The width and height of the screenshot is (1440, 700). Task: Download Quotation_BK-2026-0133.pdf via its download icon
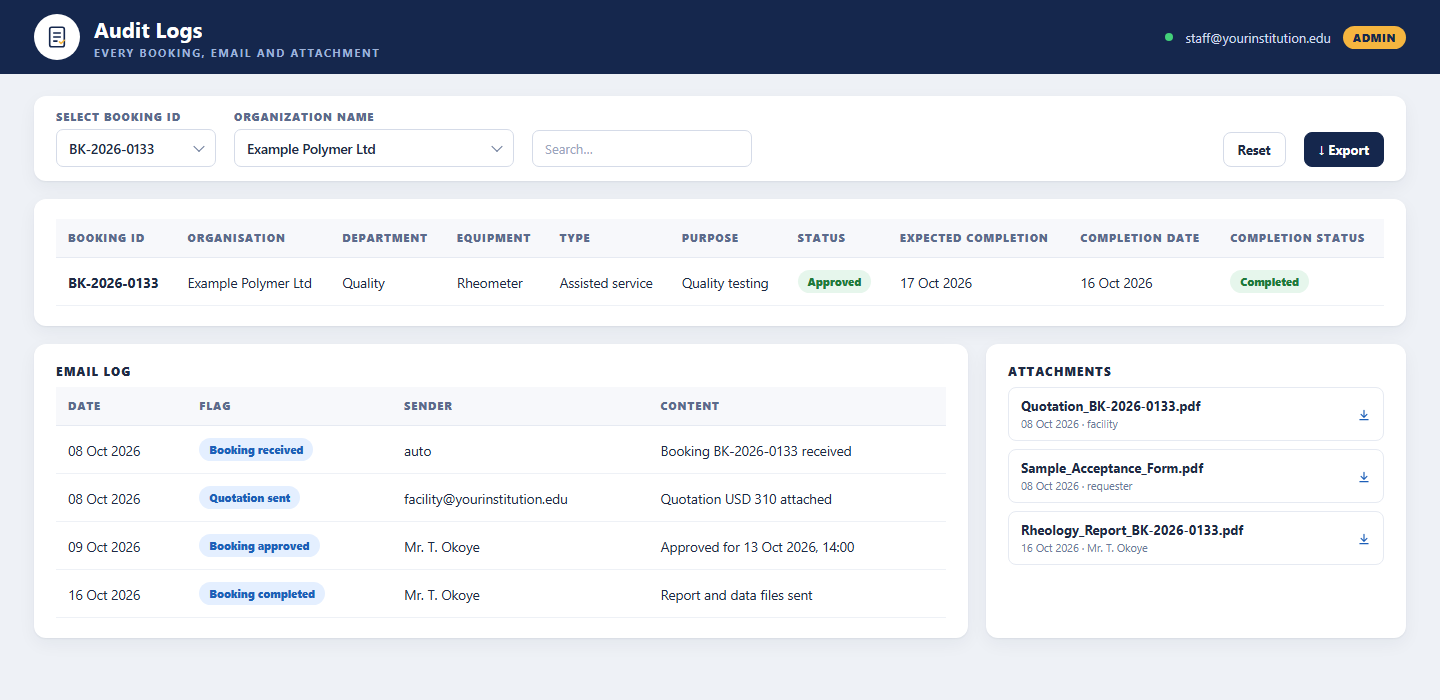tap(1364, 415)
